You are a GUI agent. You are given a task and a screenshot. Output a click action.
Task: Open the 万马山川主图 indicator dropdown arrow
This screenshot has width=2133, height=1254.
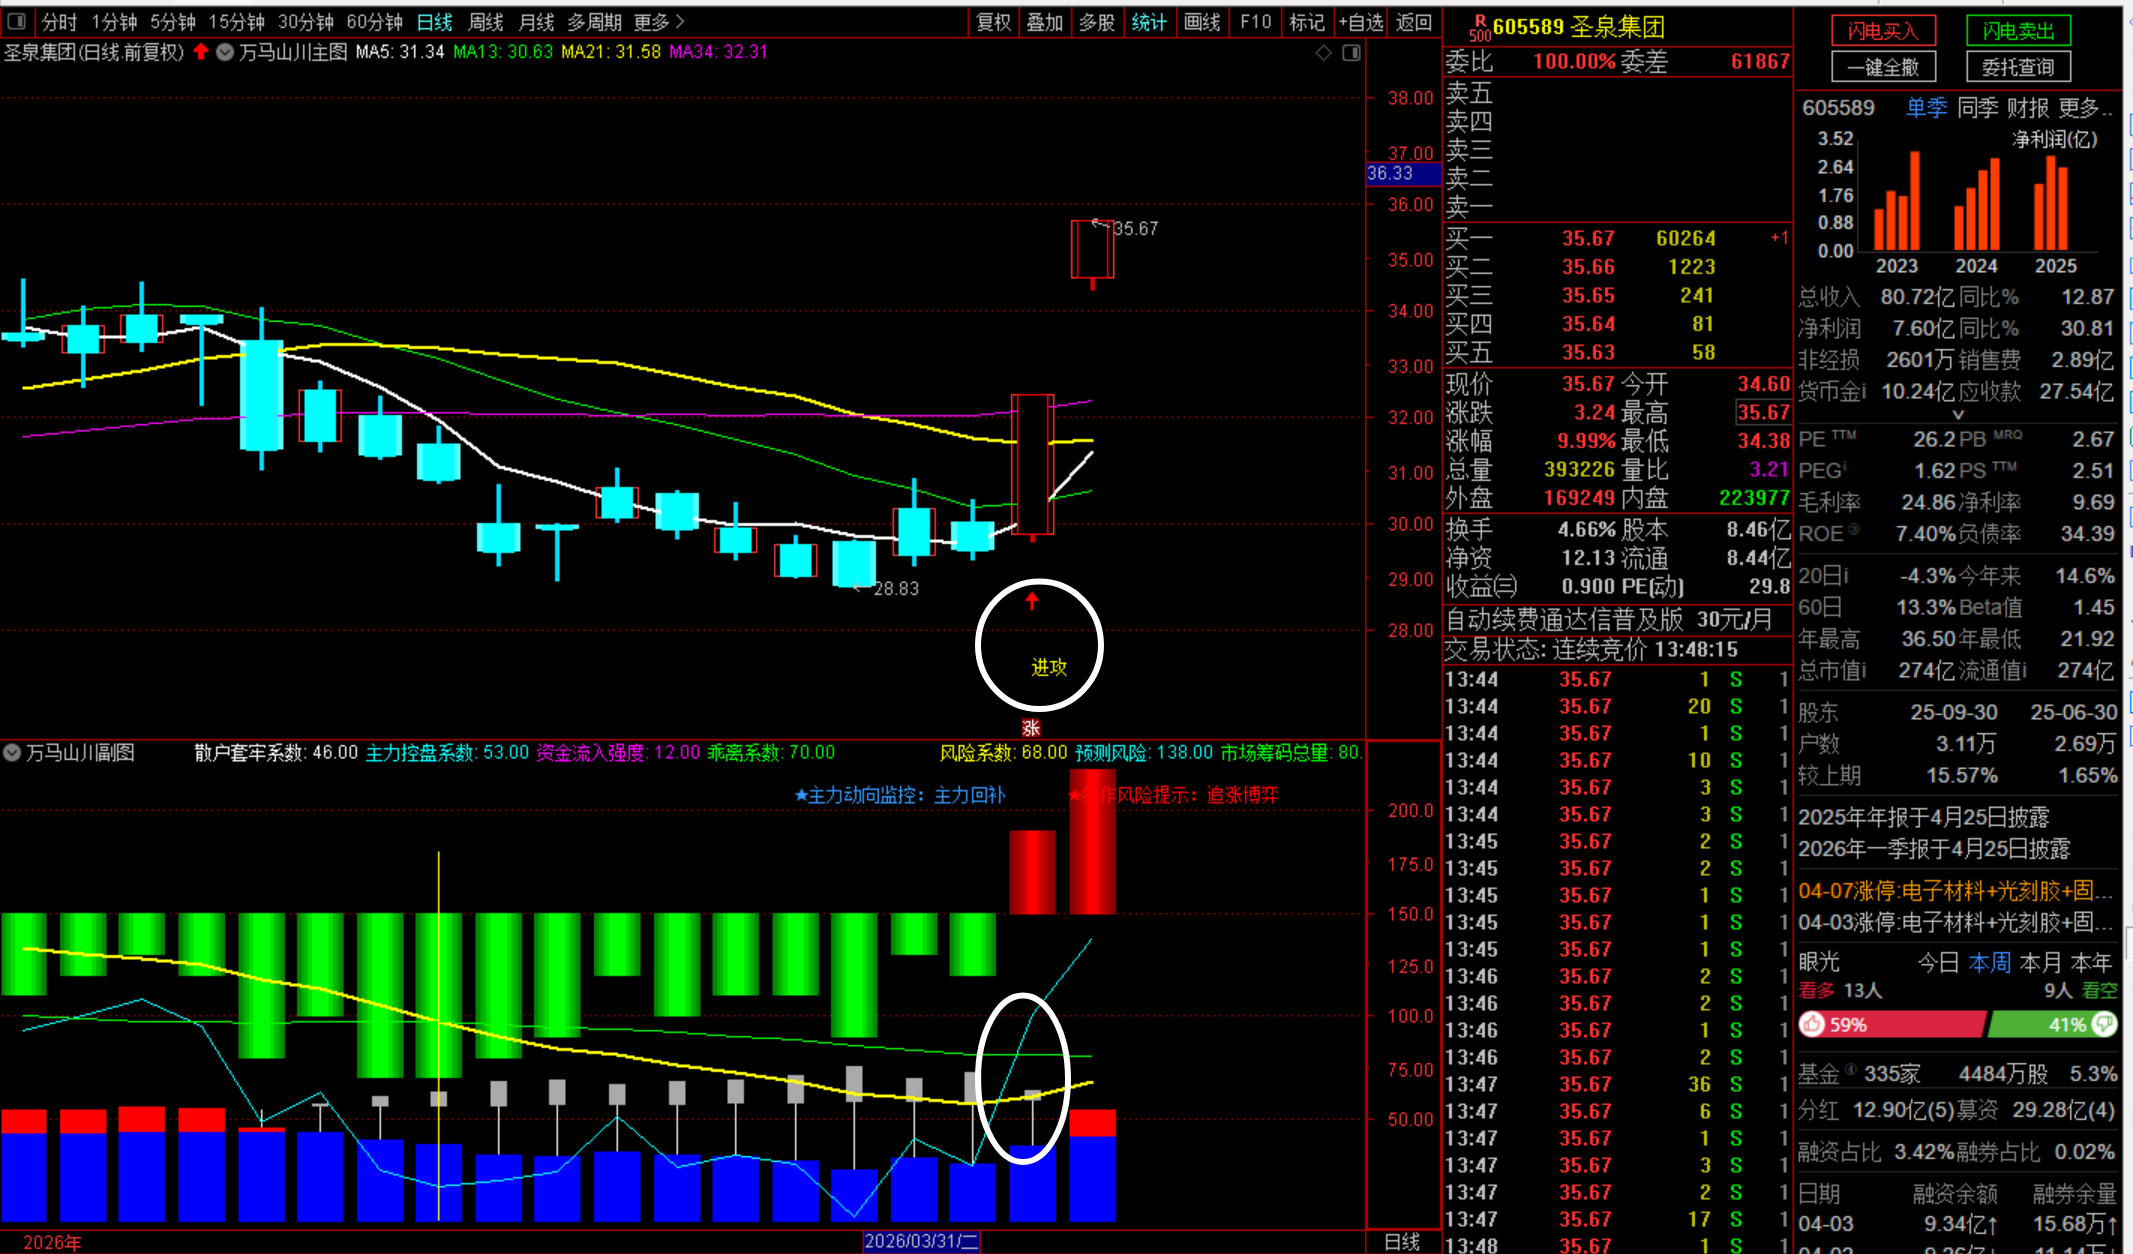coord(225,52)
